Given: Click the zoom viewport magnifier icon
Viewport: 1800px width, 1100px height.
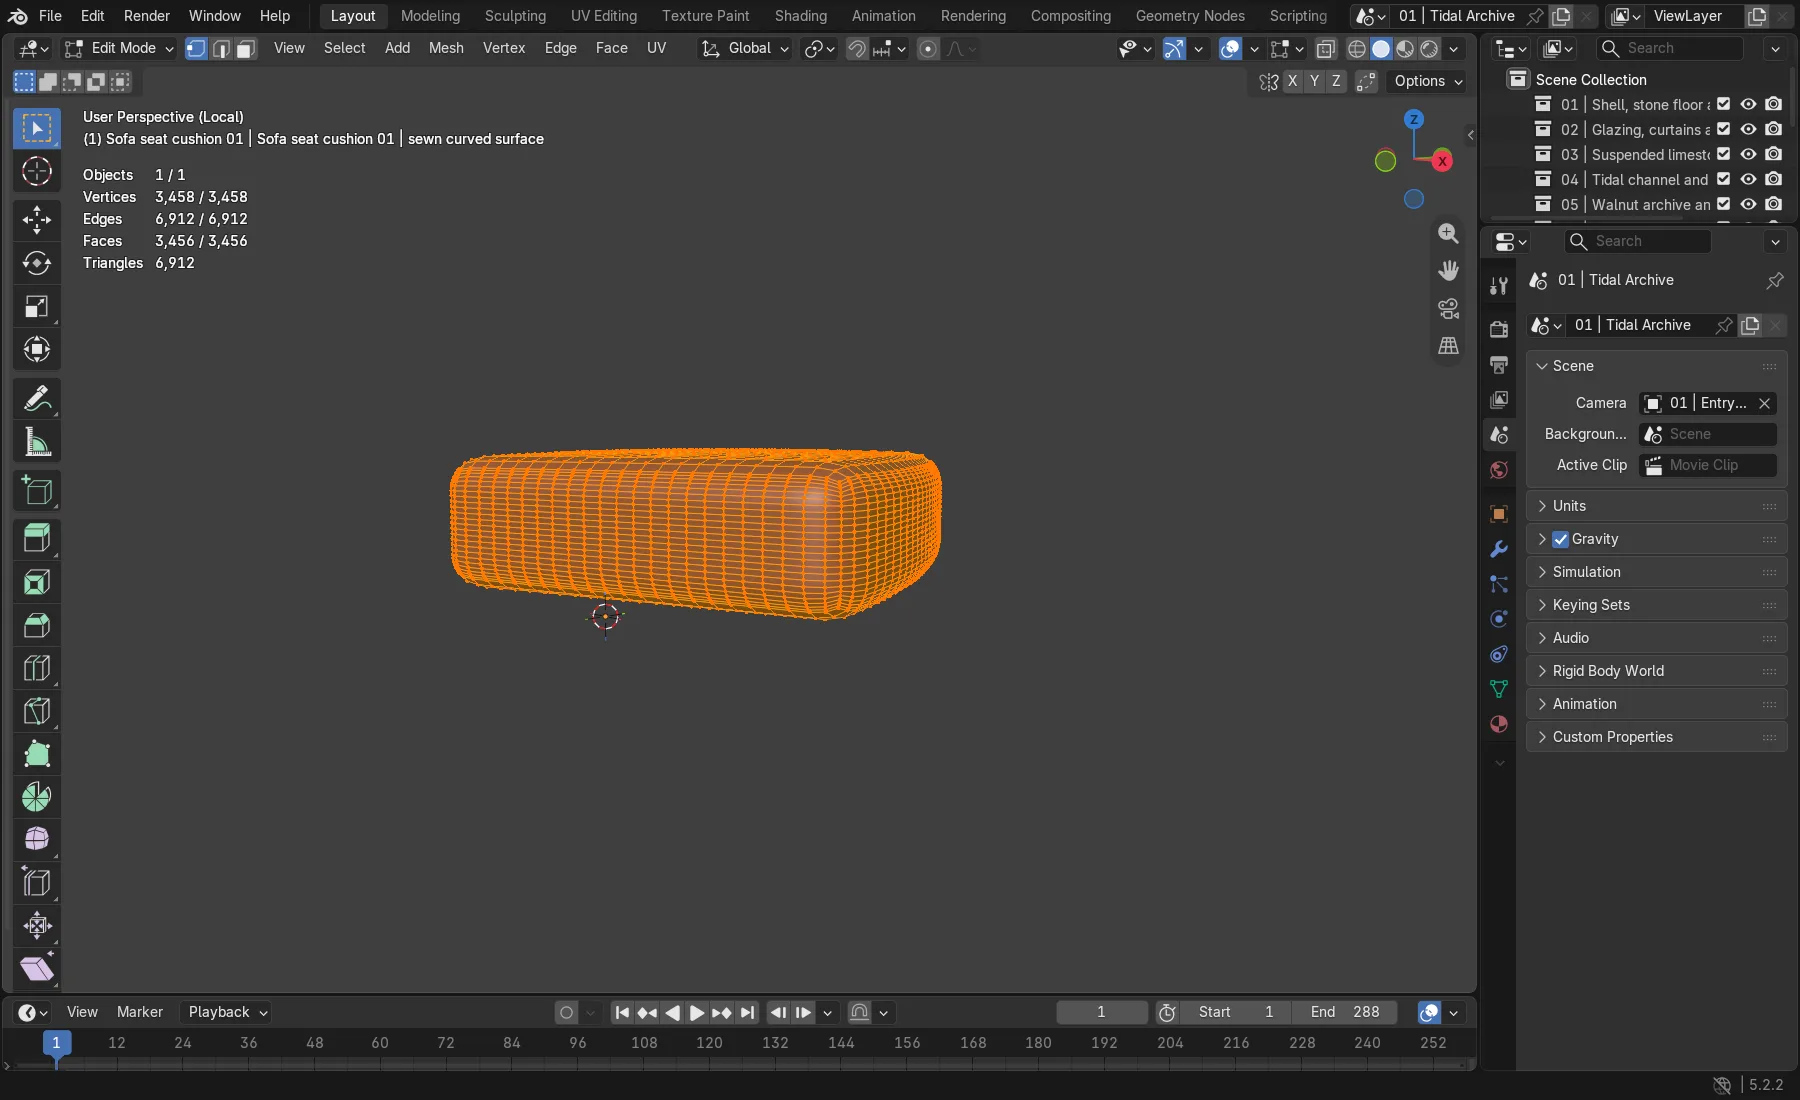Looking at the screenshot, I should pyautogui.click(x=1448, y=233).
